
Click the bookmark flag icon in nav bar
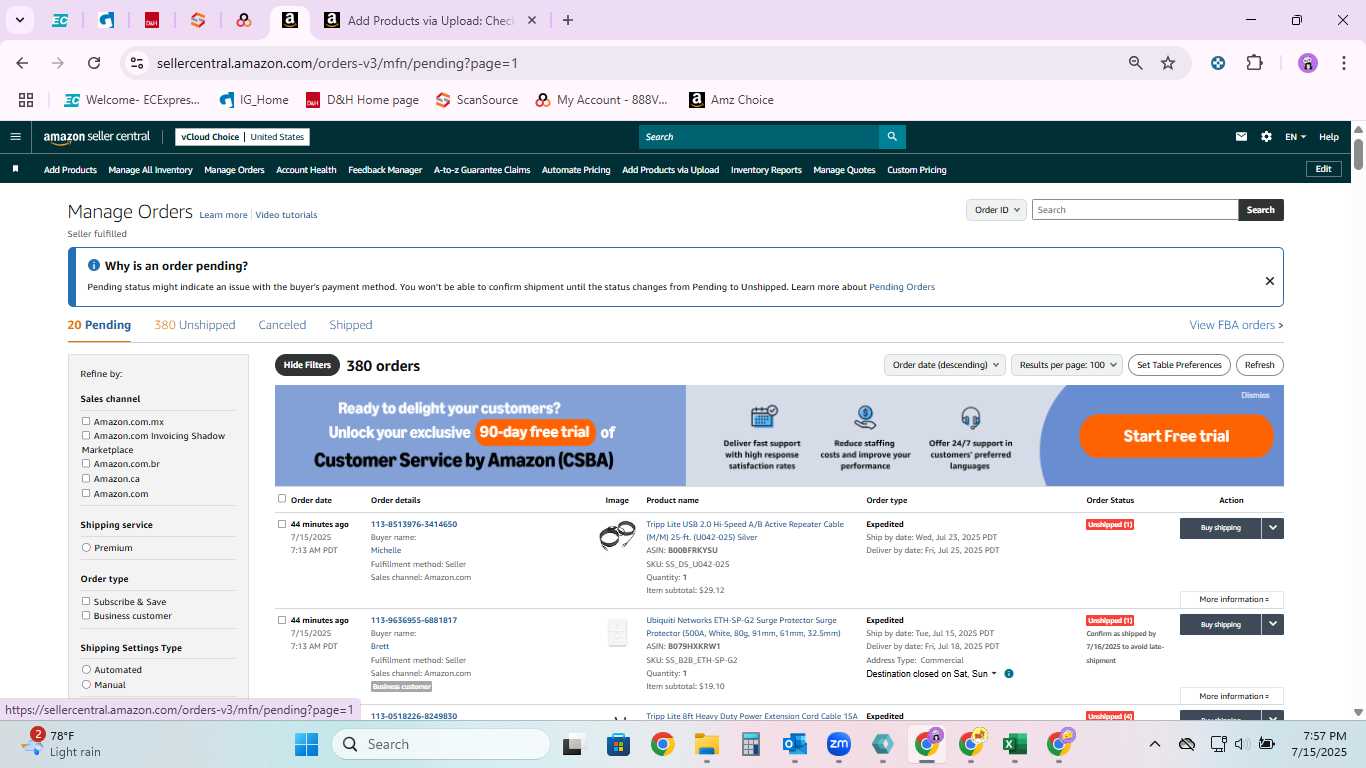pyautogui.click(x=15, y=169)
